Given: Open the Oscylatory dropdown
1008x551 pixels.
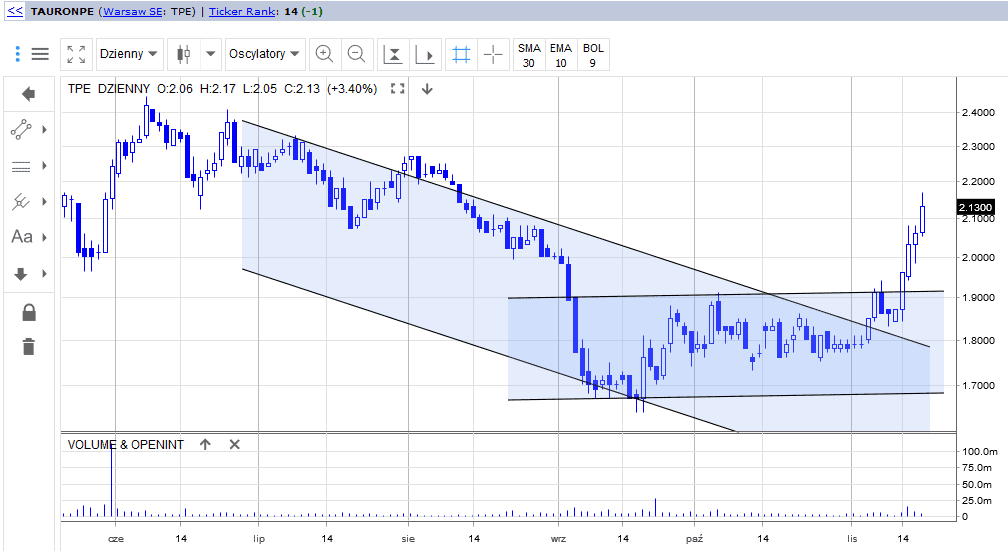Looking at the screenshot, I should pos(264,54).
